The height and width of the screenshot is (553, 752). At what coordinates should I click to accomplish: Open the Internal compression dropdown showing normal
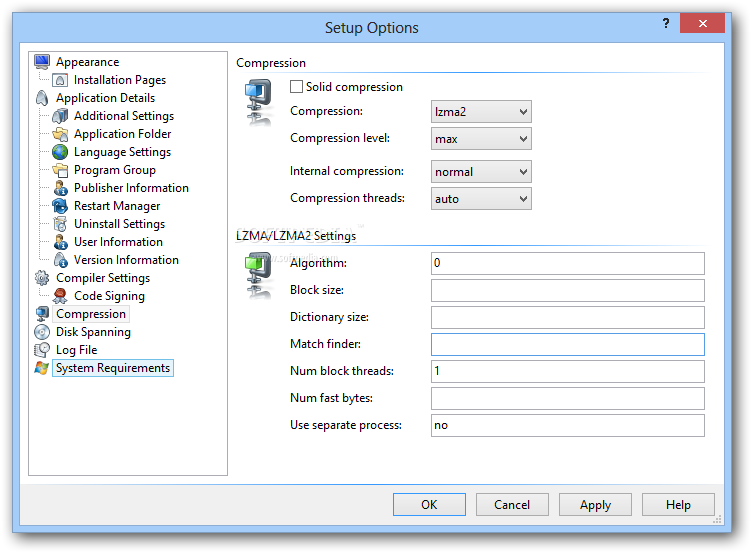point(481,172)
